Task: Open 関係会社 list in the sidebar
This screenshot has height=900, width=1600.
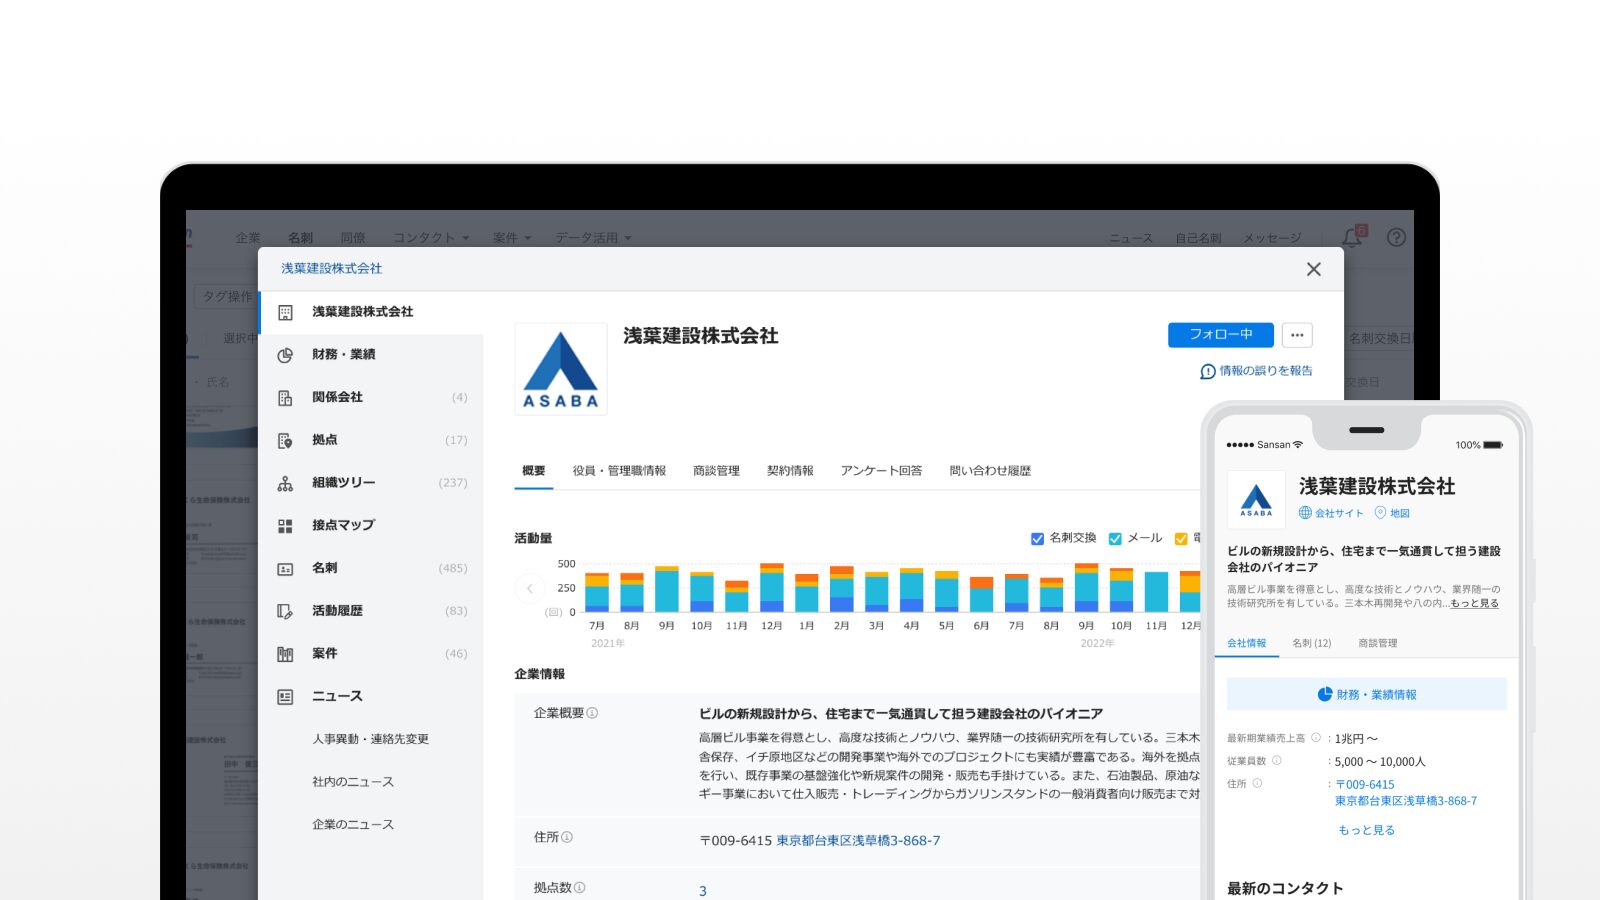Action: click(371, 397)
